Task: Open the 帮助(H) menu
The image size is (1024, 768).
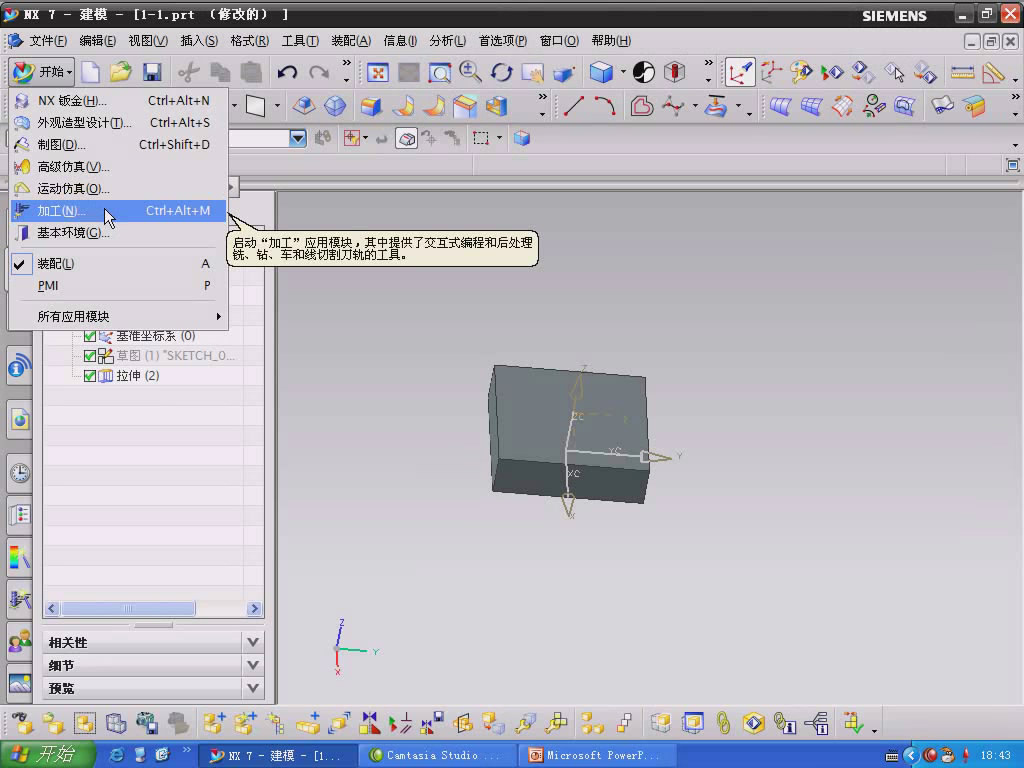Action: pos(611,41)
